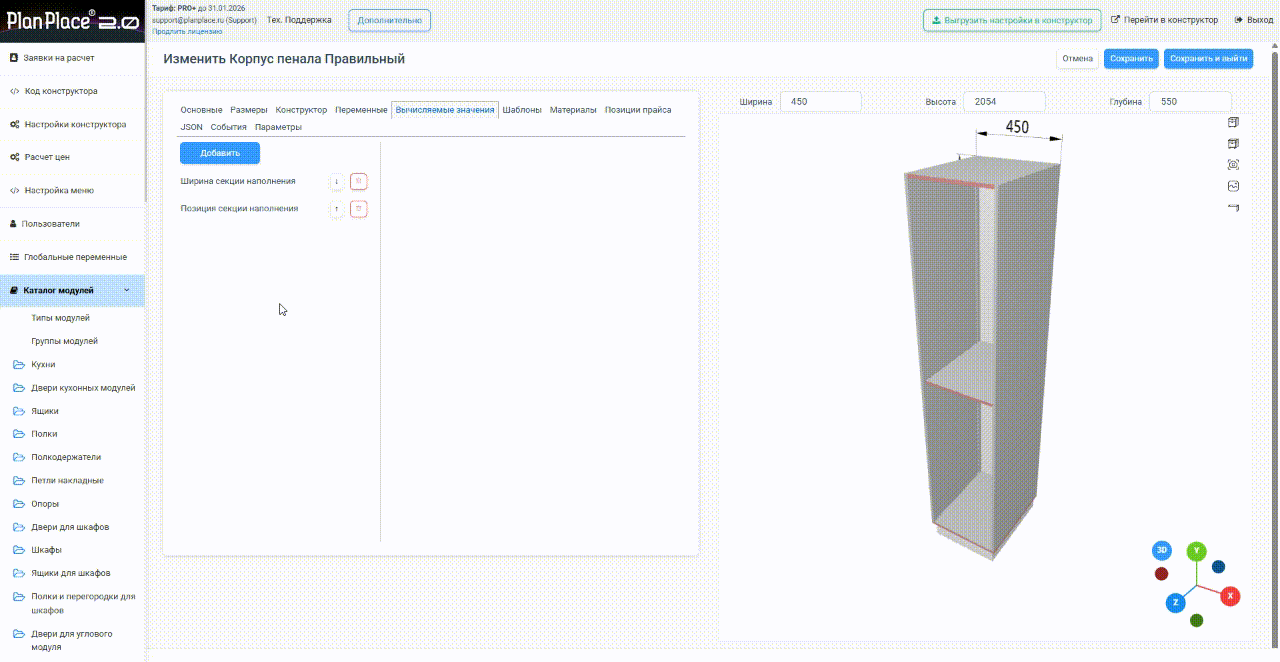The width and height of the screenshot is (1280, 662).
Task: Move 'Позиция секции наполнения' up with arrow icon
Action: point(337,209)
